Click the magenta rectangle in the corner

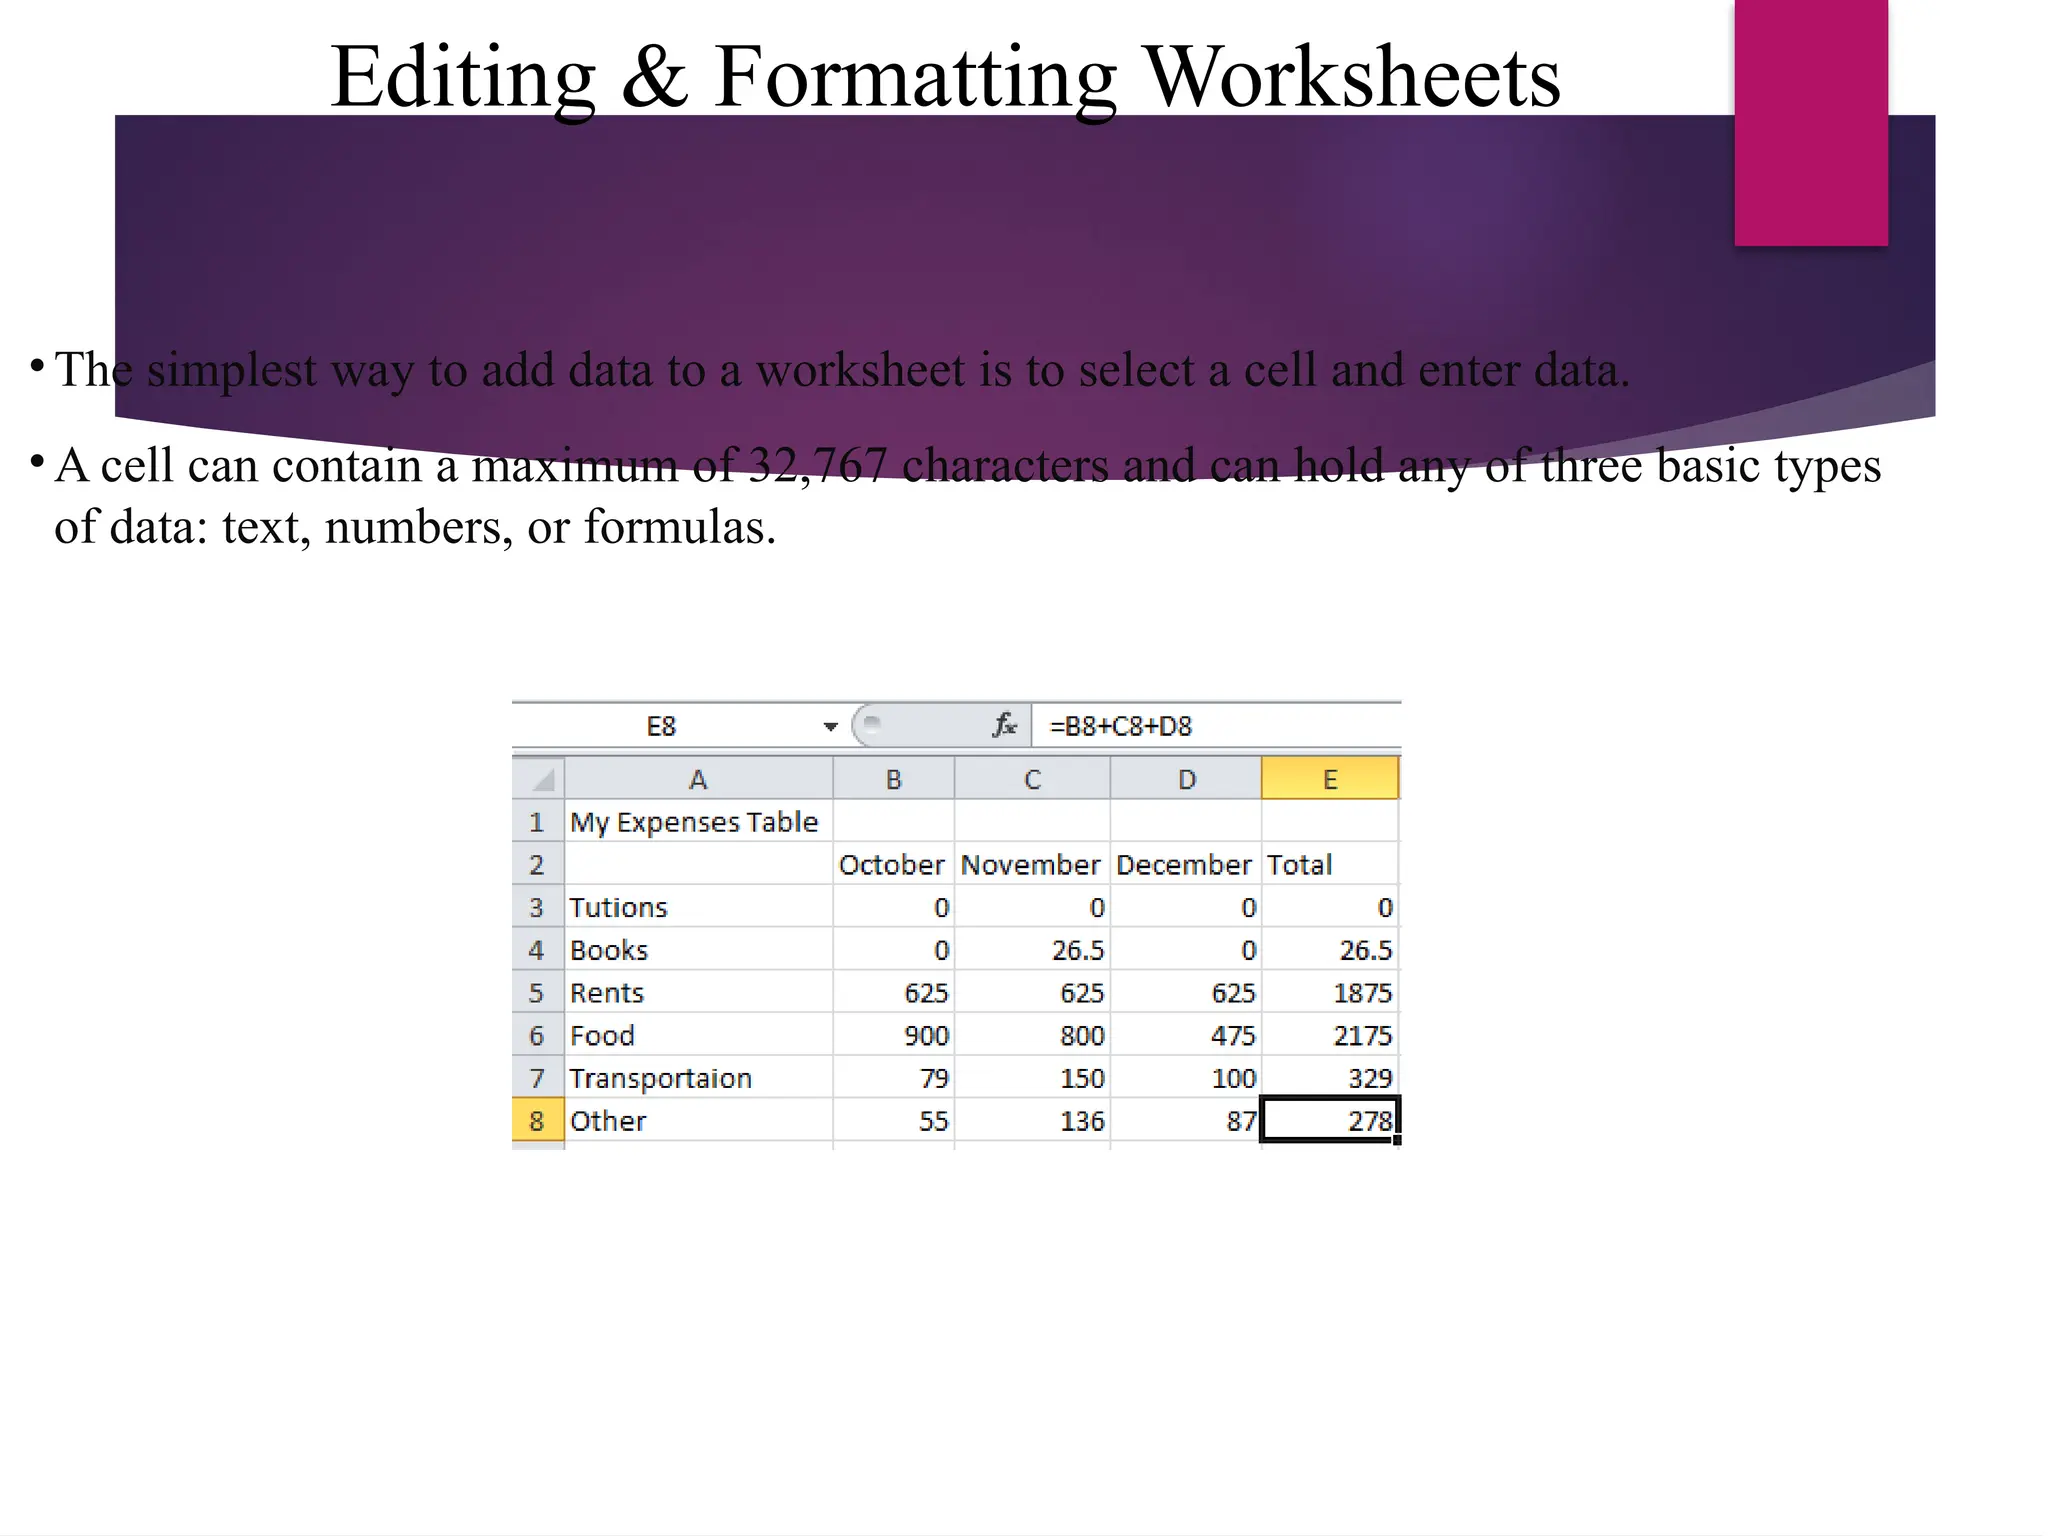pos(1811,122)
